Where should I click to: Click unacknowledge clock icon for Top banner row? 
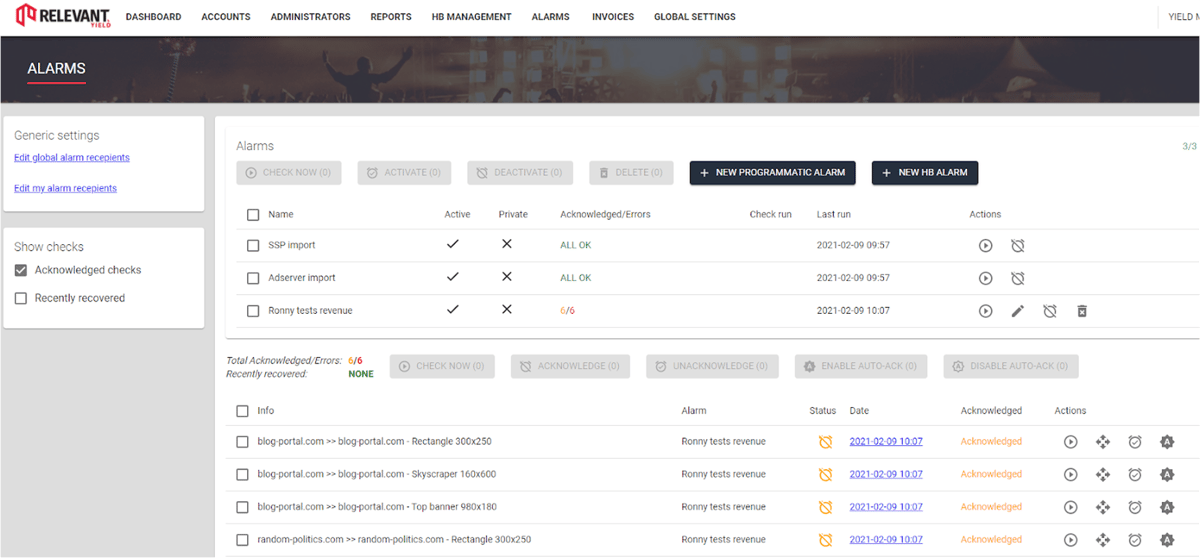[x=1134, y=507]
